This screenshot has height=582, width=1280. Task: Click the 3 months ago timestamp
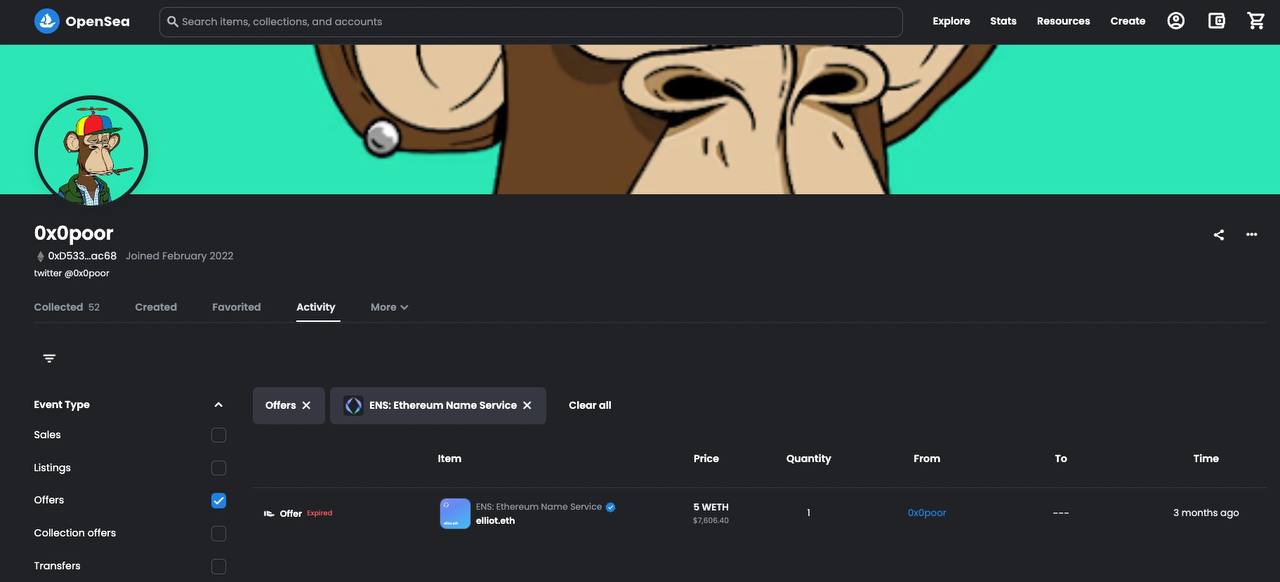pyautogui.click(x=1206, y=513)
